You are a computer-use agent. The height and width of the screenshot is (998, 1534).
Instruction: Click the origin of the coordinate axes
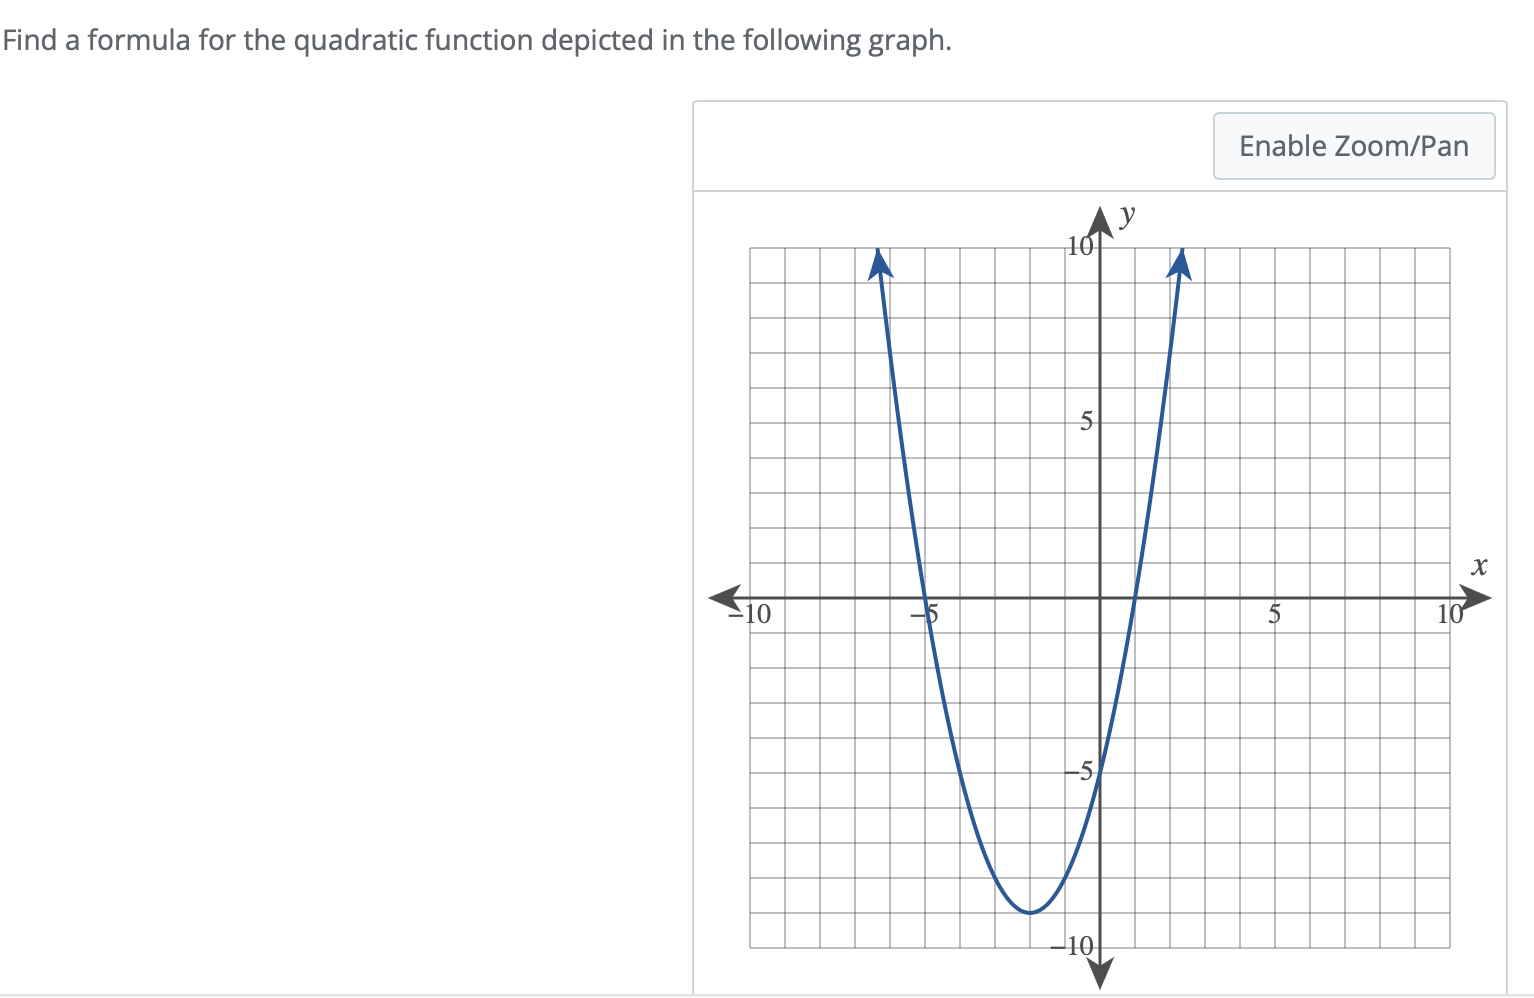(x=1100, y=596)
